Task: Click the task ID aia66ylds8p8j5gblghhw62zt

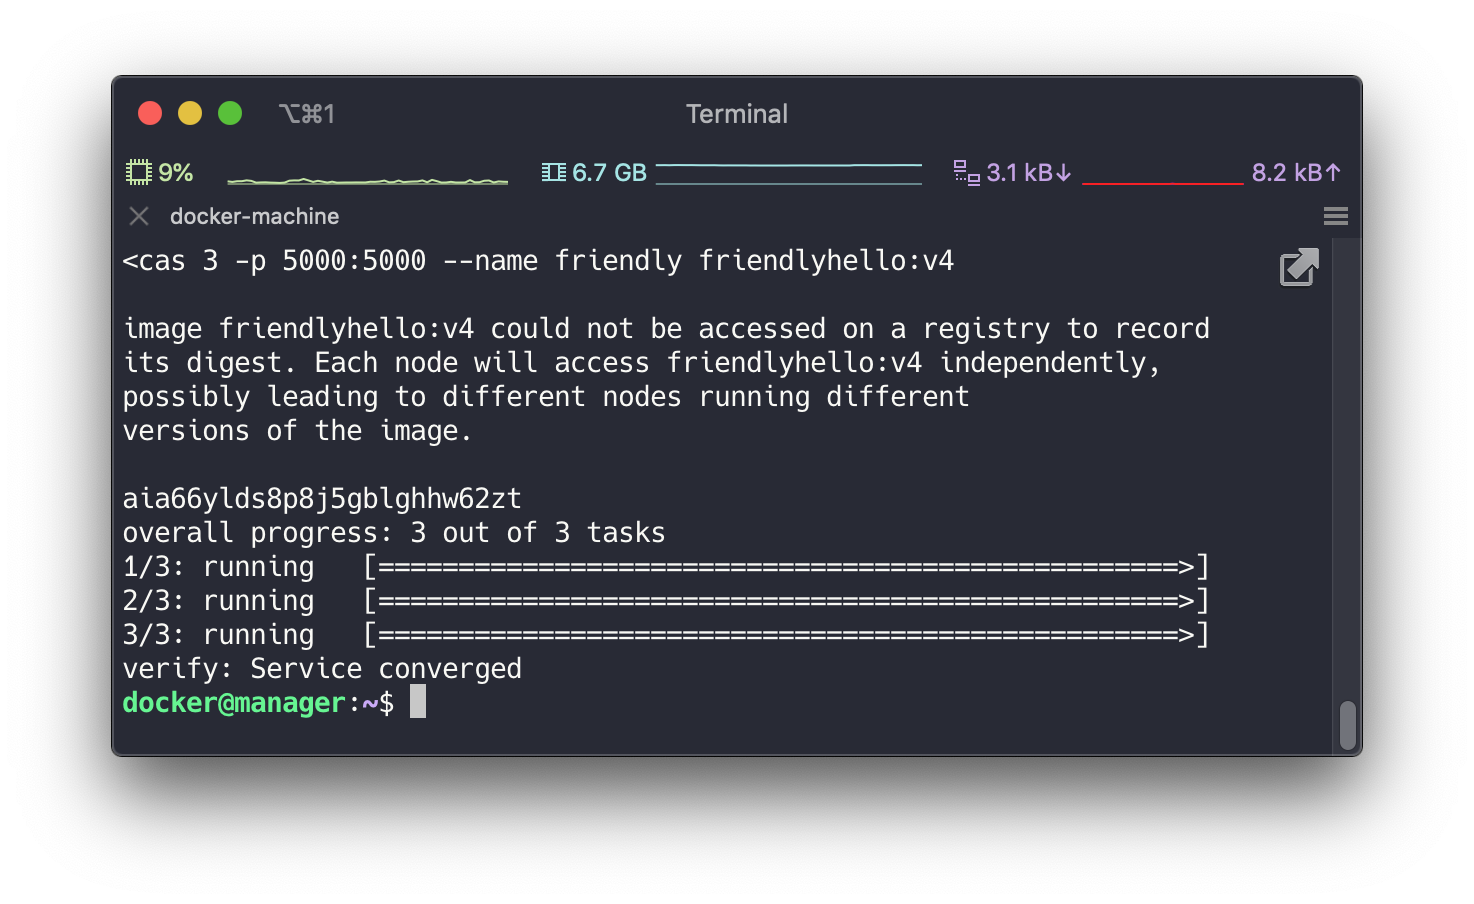Action: (x=322, y=497)
